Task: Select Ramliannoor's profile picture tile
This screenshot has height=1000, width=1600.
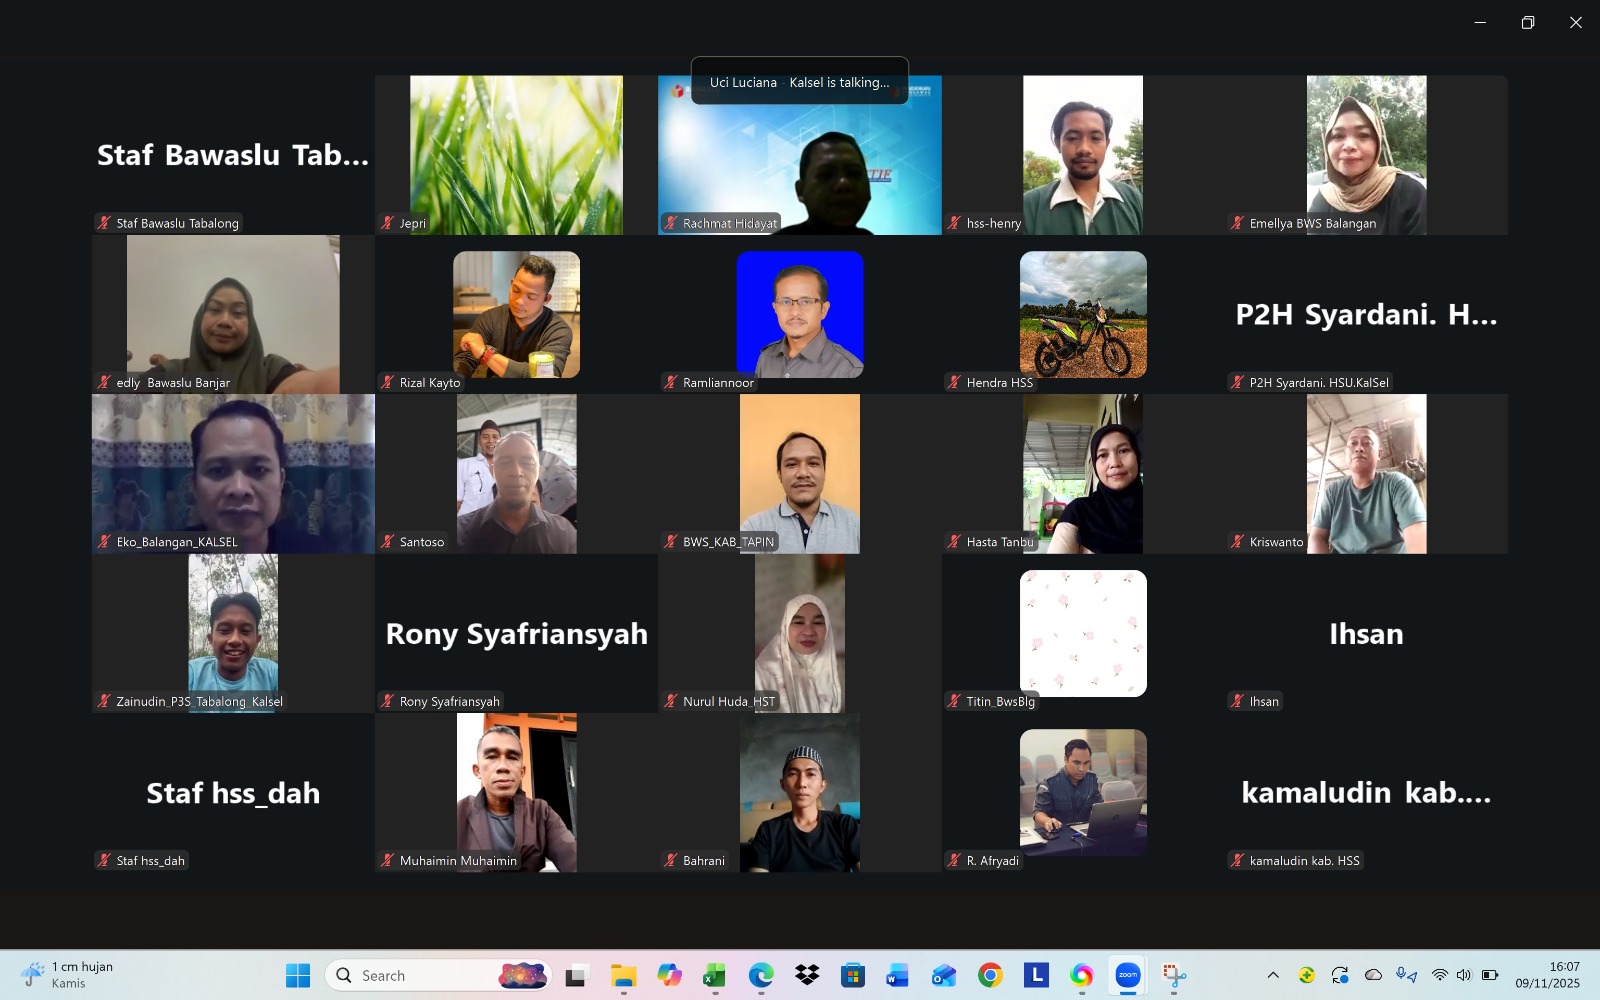Action: point(800,314)
